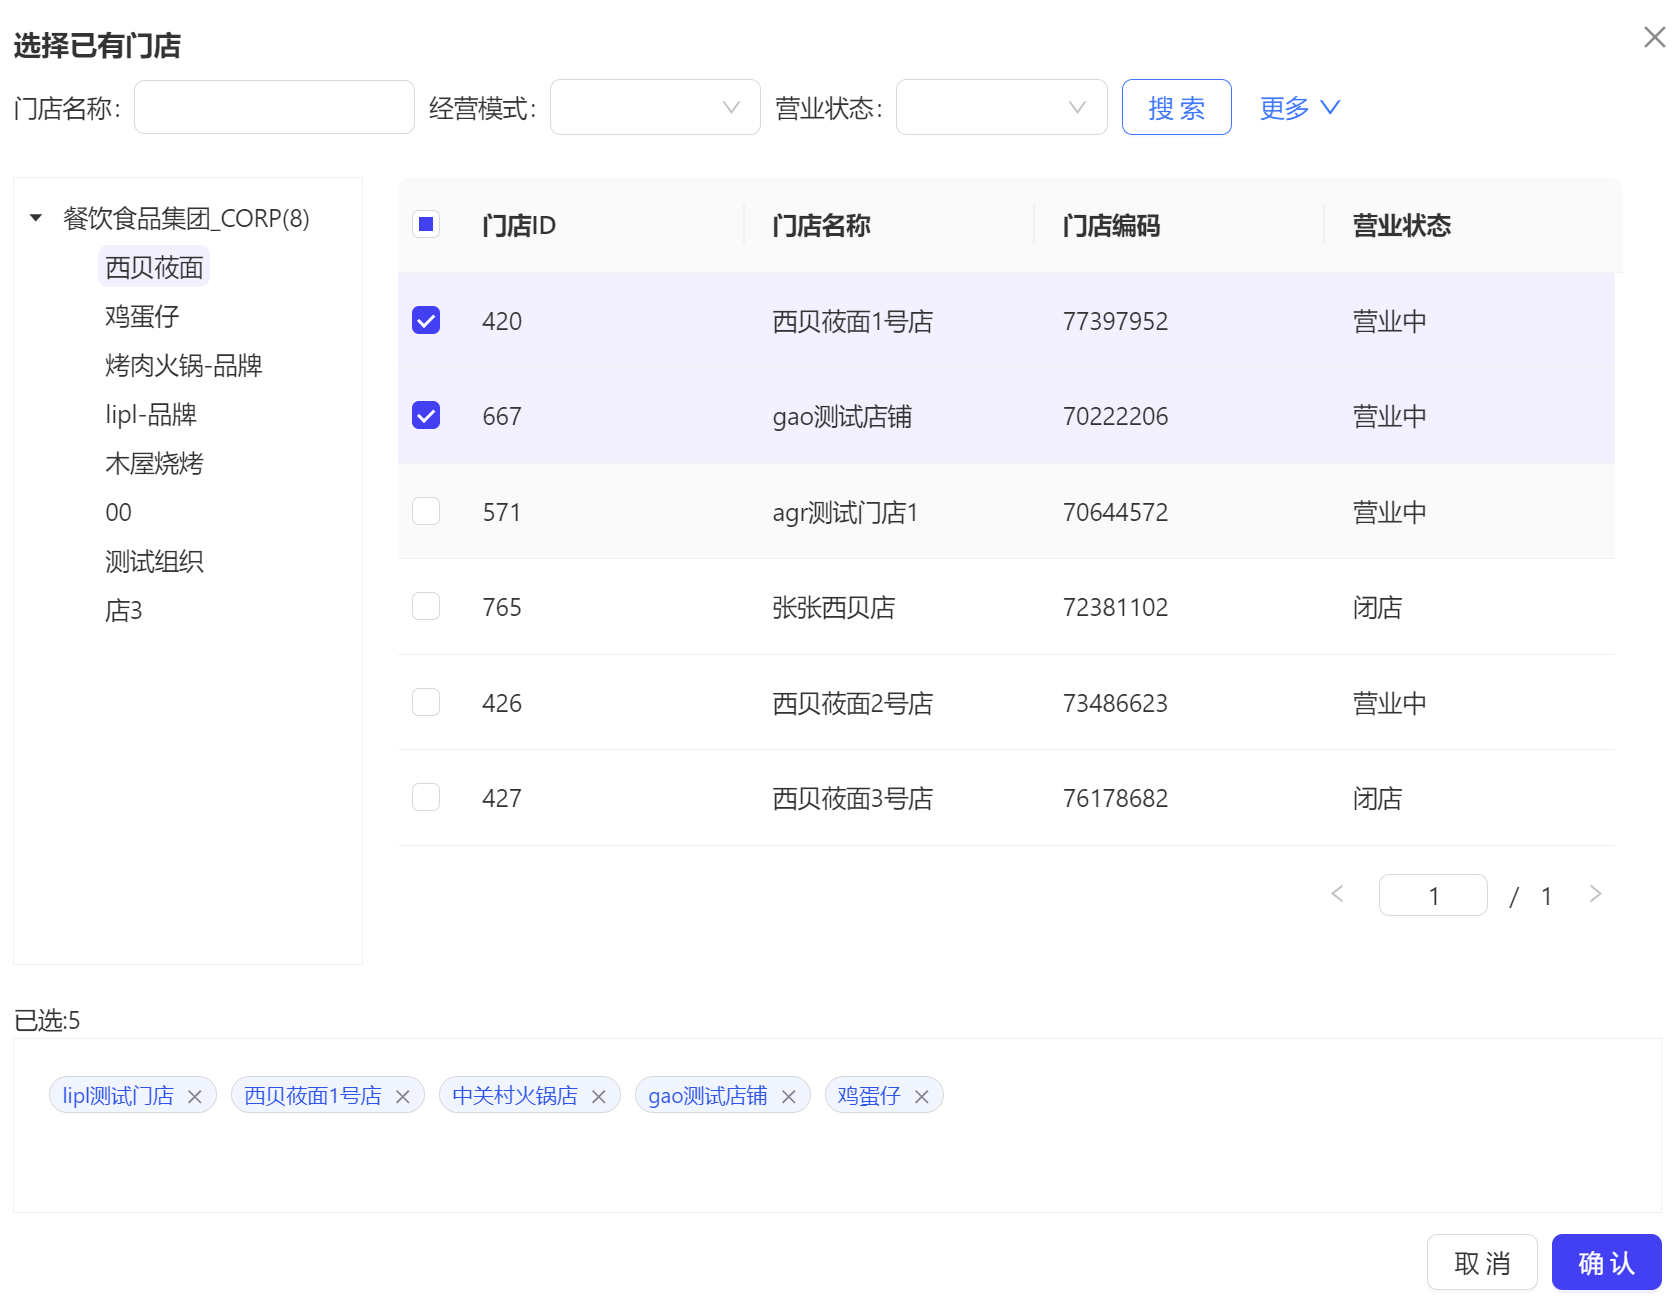The image size is (1672, 1301).
Task: Remove gao测试店铺 tag from selection
Action: [789, 1097]
